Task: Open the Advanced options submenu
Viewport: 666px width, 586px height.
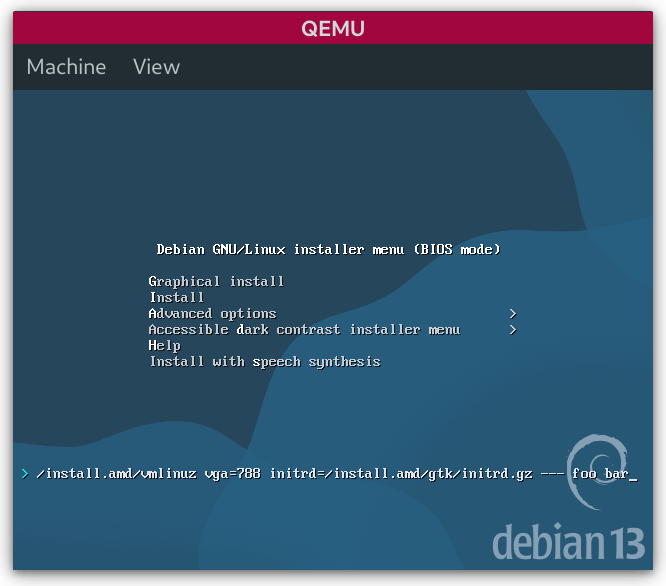Action: tap(212, 314)
